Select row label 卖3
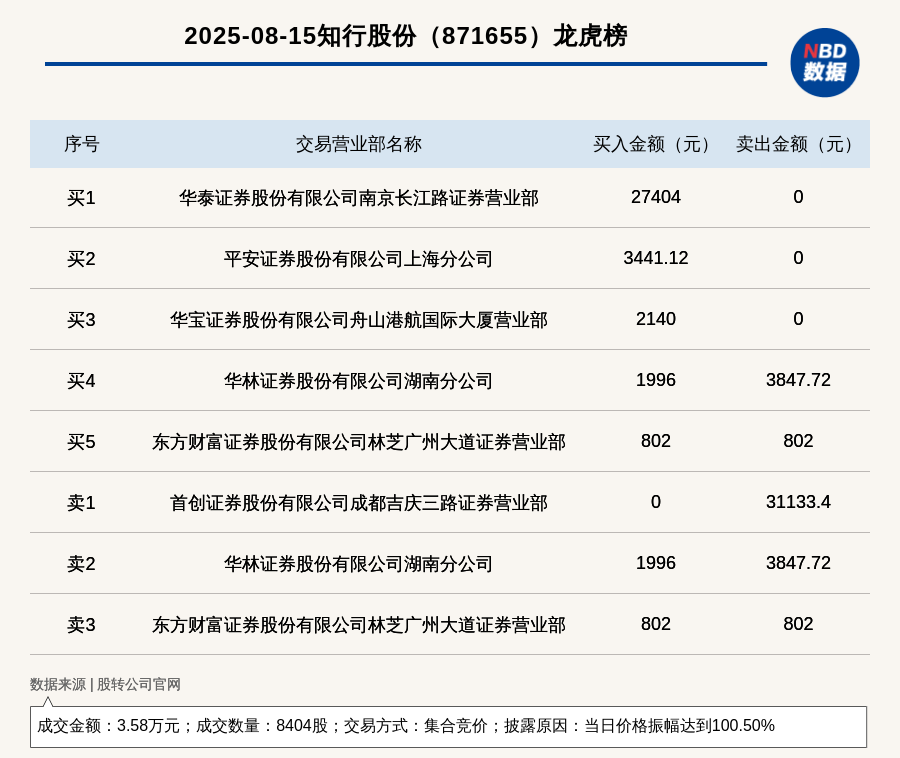Screen dimensions: 900x758 [82, 625]
